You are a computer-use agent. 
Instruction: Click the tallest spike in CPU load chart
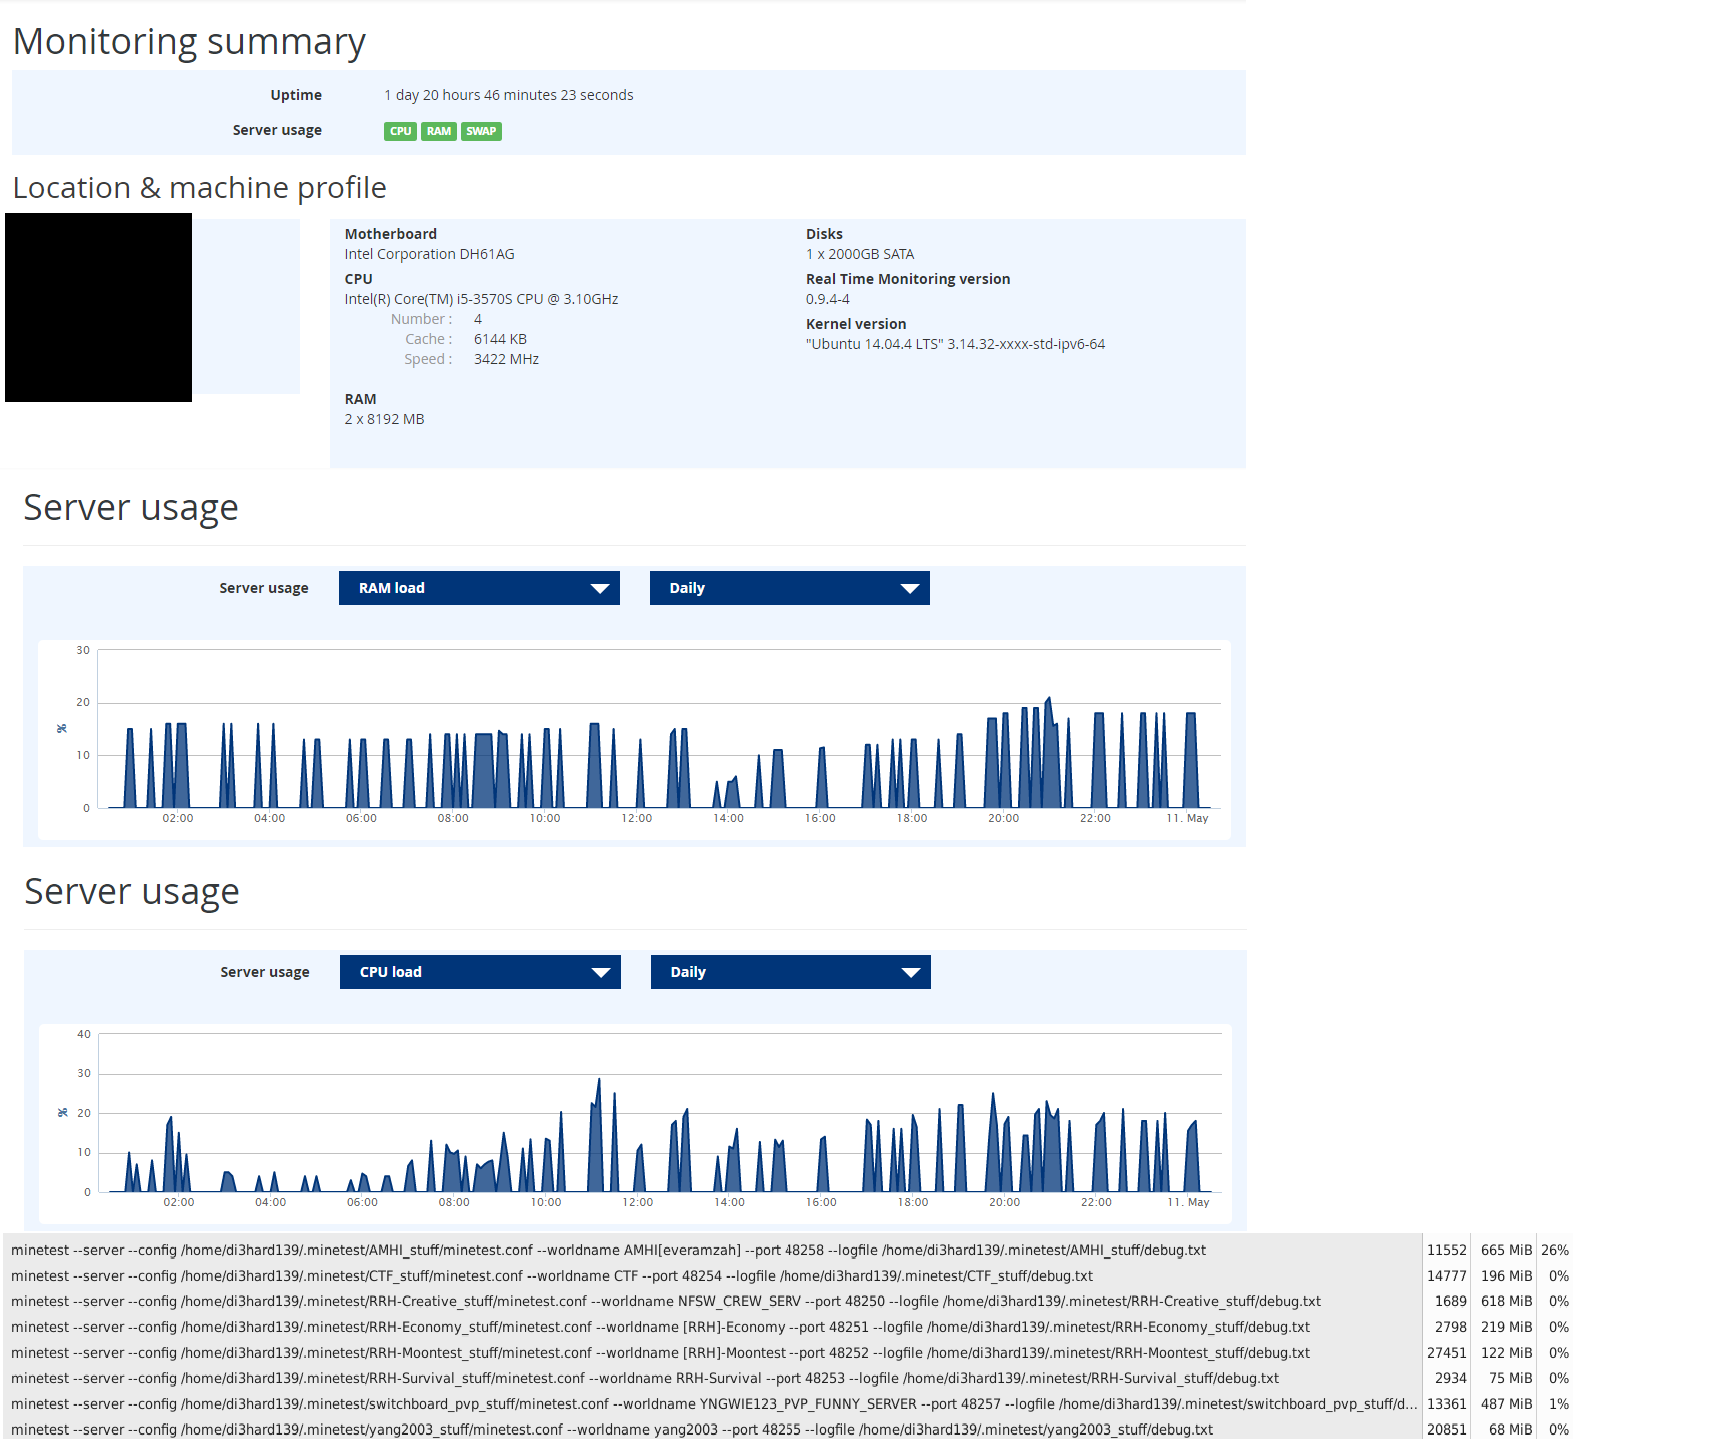[x=599, y=1080]
